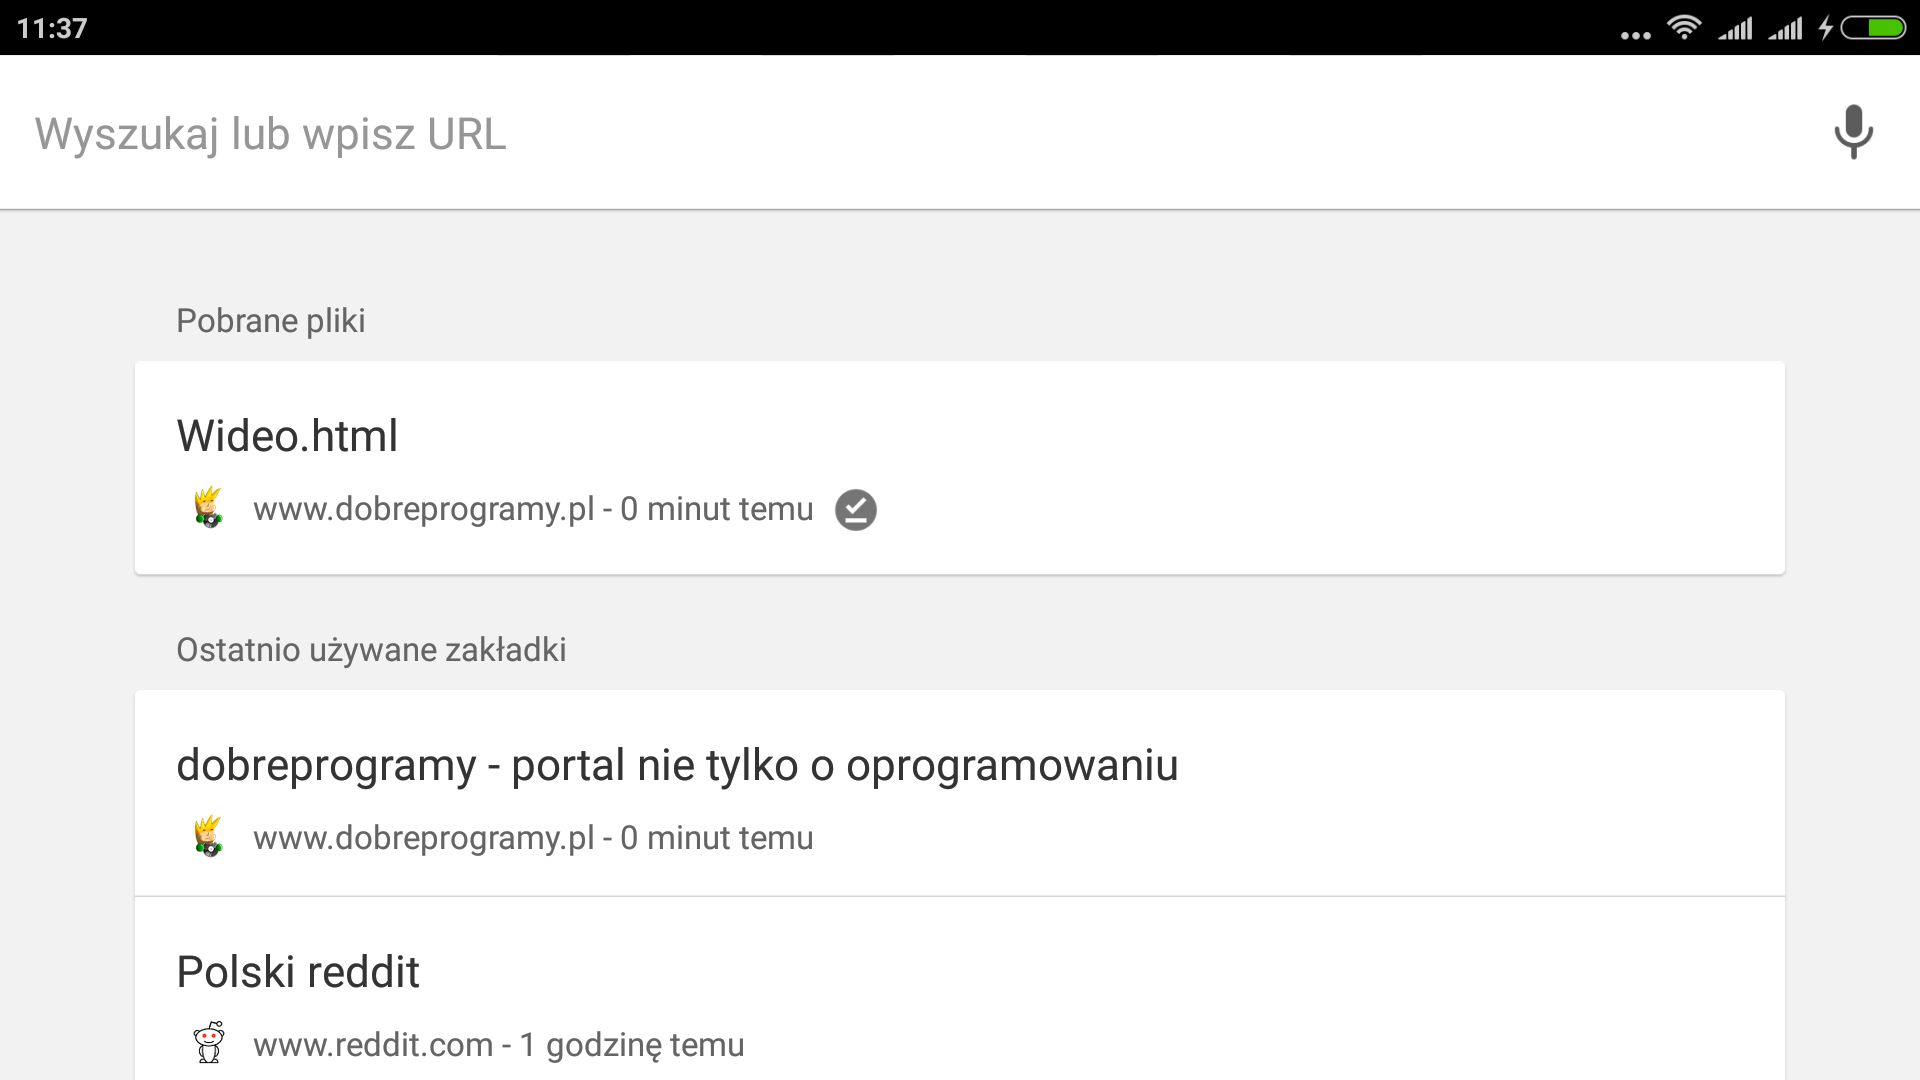The image size is (1920, 1080).
Task: Tap the cellular signal icon
Action: point(1737,27)
